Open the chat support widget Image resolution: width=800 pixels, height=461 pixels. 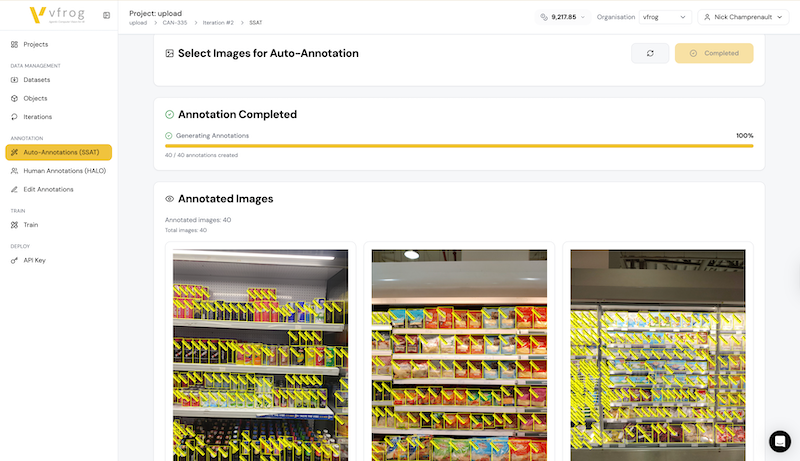point(780,441)
